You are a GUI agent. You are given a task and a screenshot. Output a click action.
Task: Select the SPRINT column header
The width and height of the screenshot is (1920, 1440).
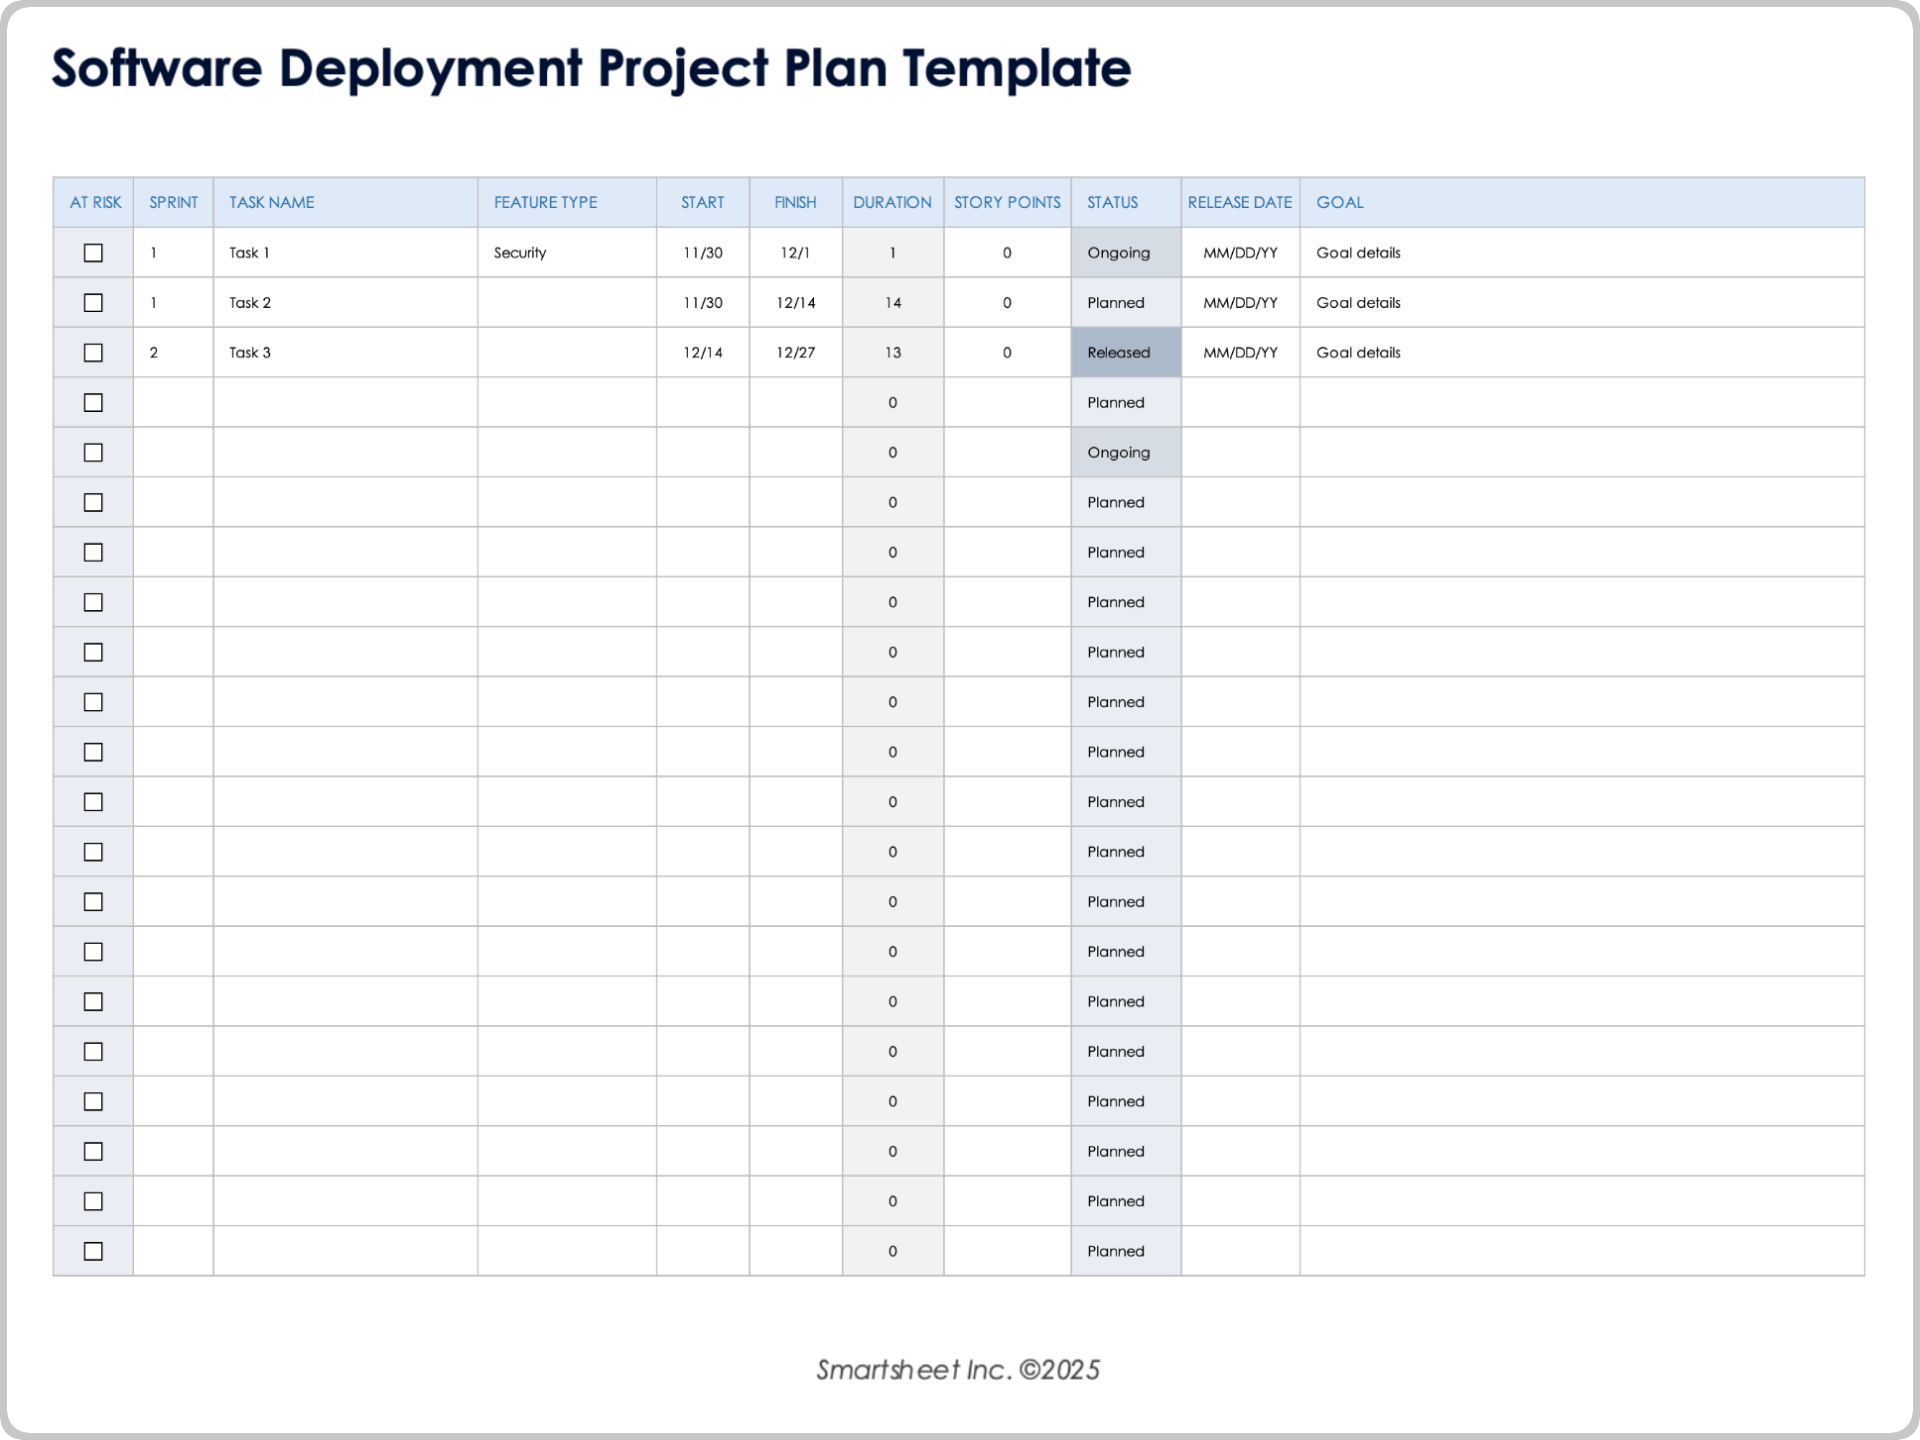[x=172, y=202]
